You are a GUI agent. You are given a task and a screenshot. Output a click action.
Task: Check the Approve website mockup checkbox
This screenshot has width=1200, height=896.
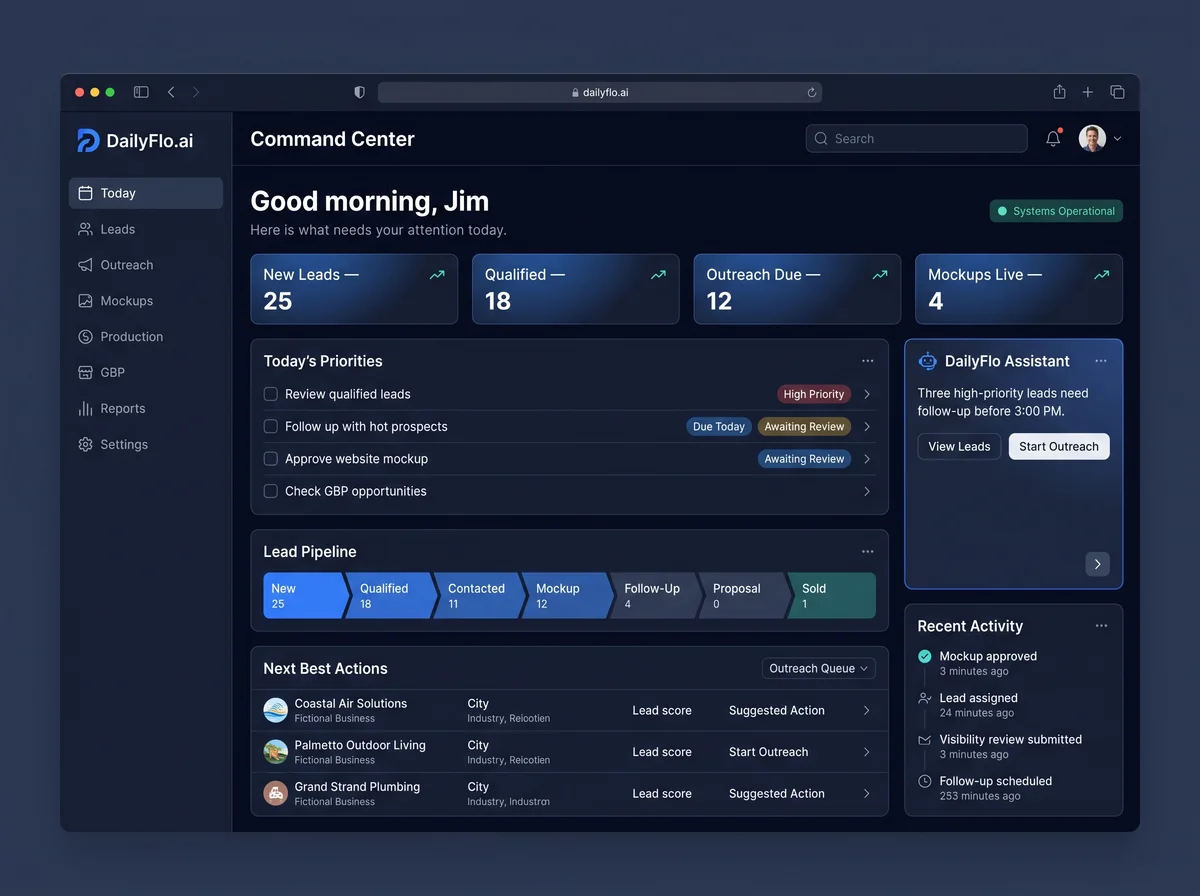tap(270, 459)
